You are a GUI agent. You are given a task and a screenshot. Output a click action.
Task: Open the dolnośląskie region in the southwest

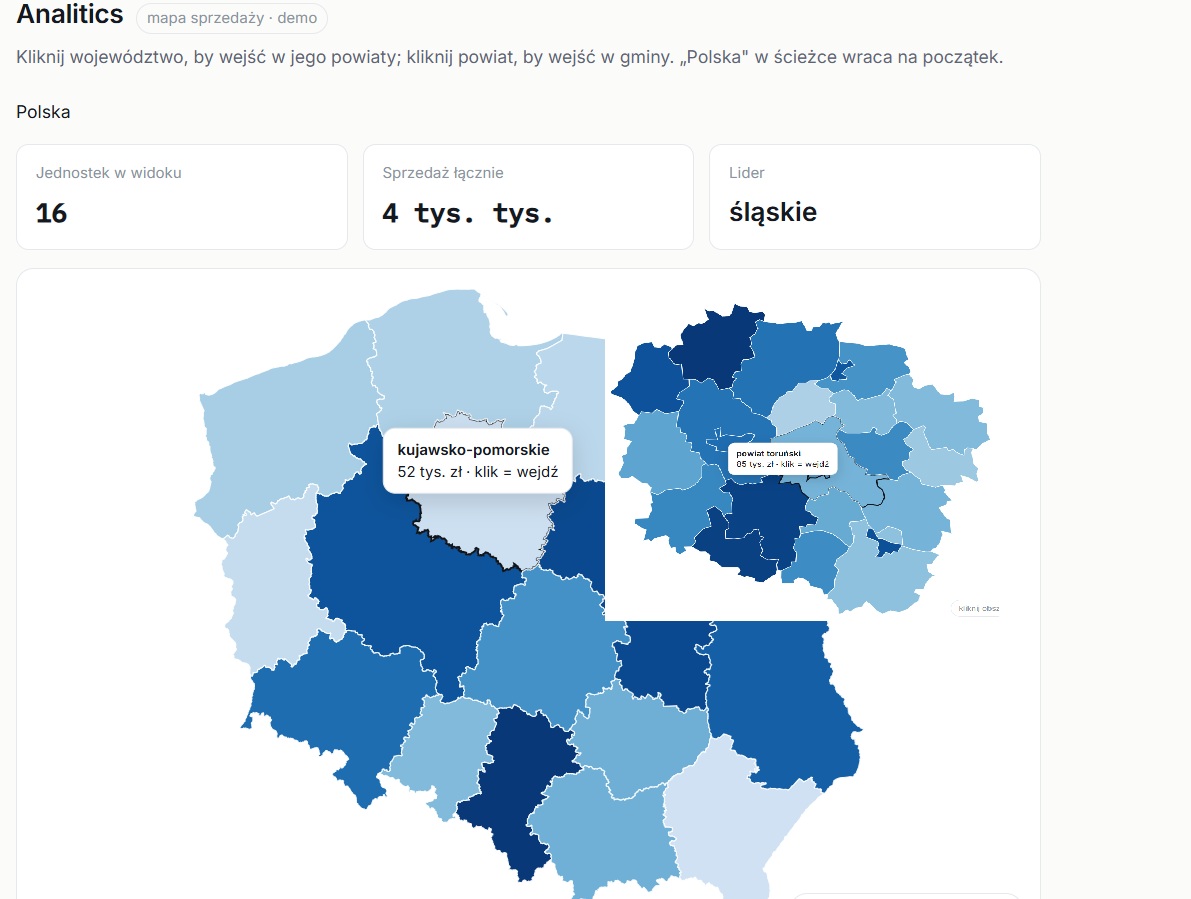click(x=334, y=706)
